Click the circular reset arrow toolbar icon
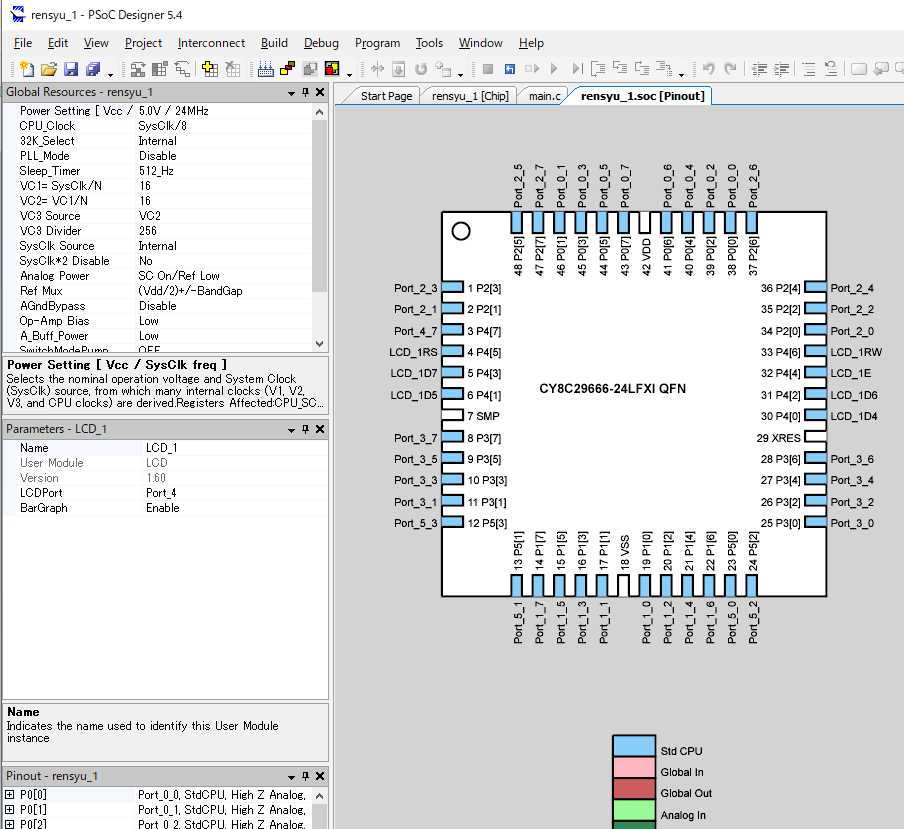 pos(421,69)
